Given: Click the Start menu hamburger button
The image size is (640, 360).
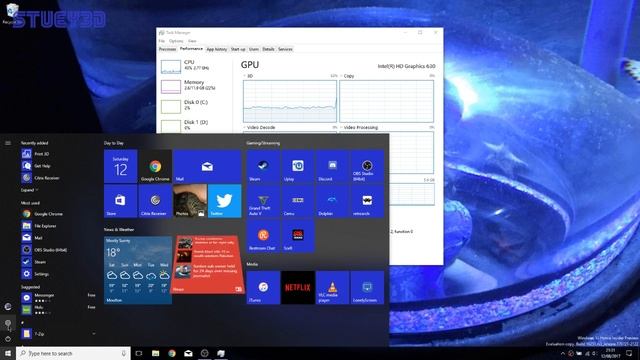Looking at the screenshot, I should (x=8, y=143).
